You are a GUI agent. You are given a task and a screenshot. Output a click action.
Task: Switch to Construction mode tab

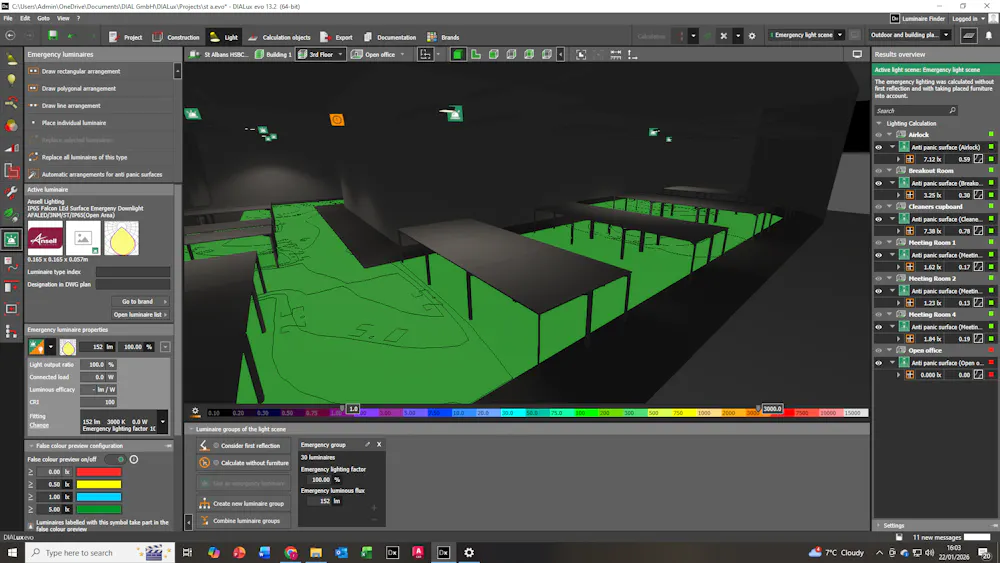176,37
